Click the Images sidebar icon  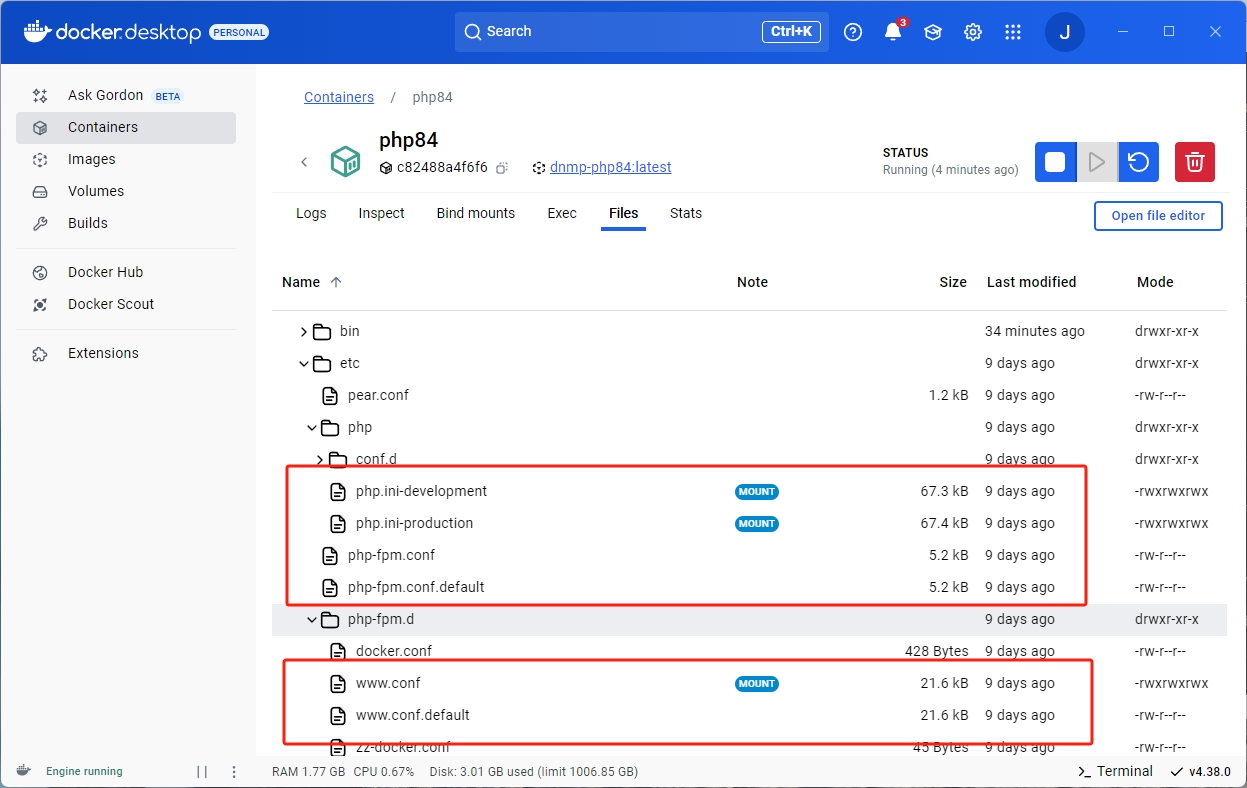(x=40, y=160)
